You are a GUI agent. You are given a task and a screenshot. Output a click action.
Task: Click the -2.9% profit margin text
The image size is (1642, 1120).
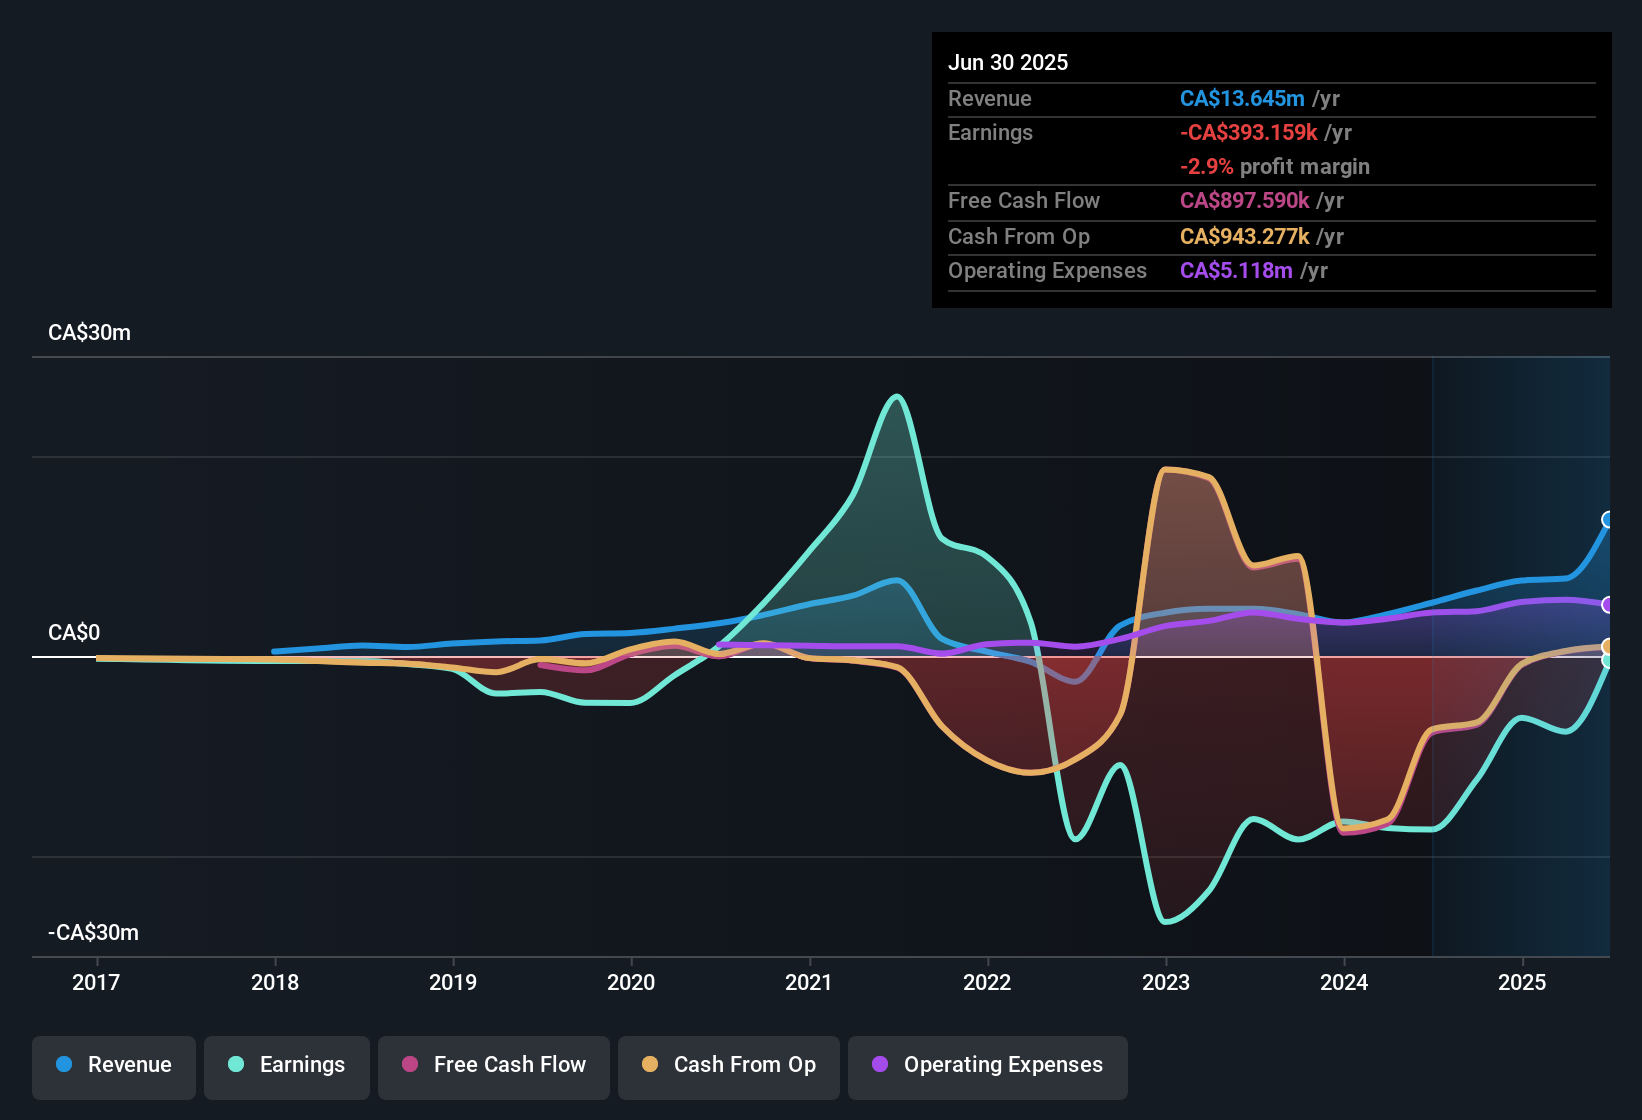pyautogui.click(x=1275, y=166)
